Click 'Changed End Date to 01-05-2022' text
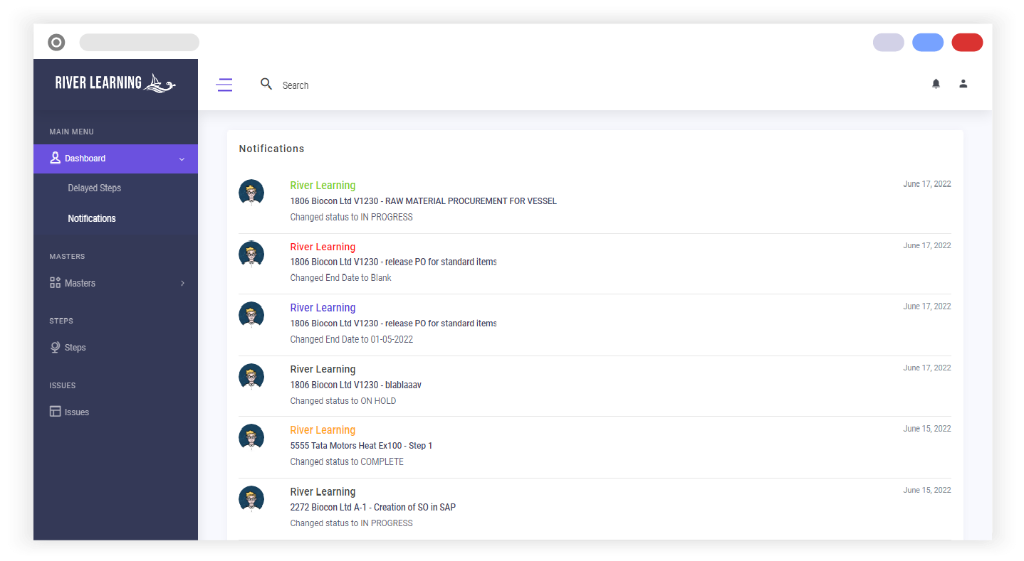Image resolution: width=1024 pixels, height=561 pixels. tap(351, 340)
